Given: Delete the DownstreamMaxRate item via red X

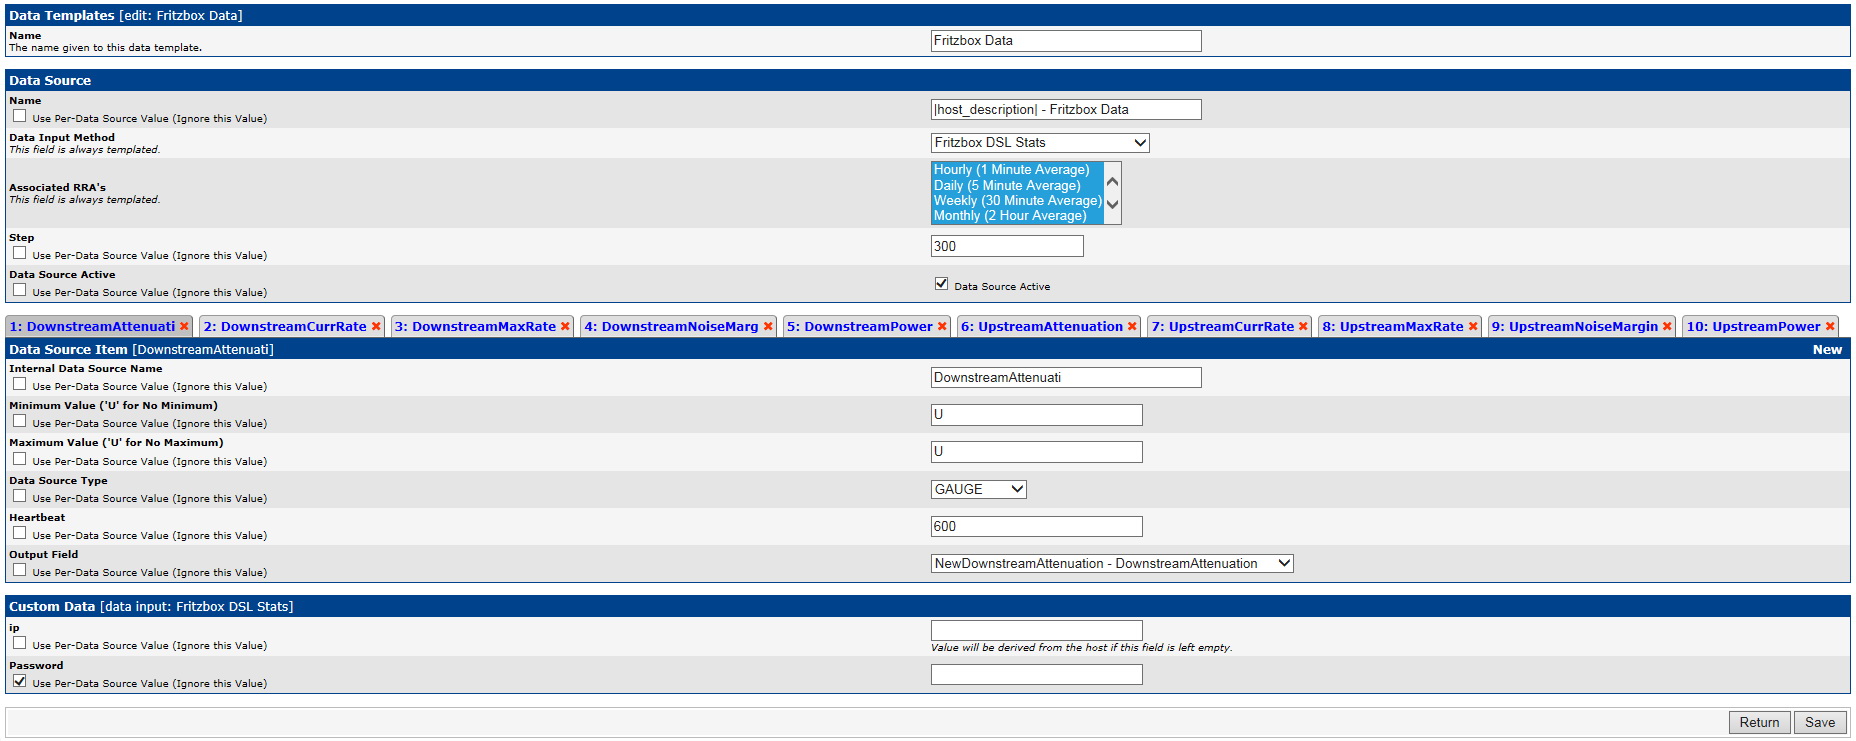Looking at the screenshot, I should 565,327.
